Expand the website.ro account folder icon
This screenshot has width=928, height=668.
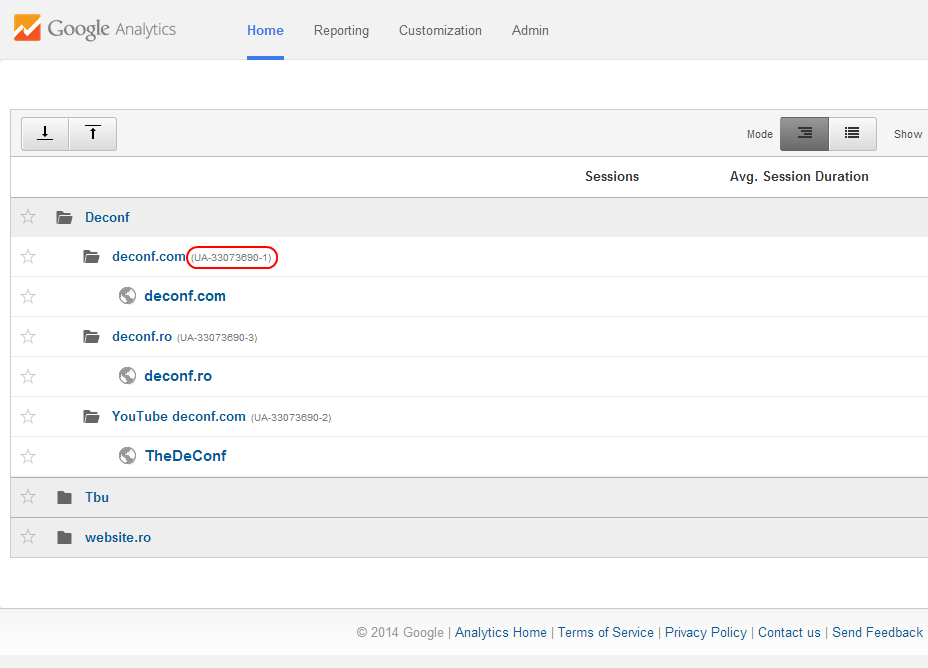point(64,537)
